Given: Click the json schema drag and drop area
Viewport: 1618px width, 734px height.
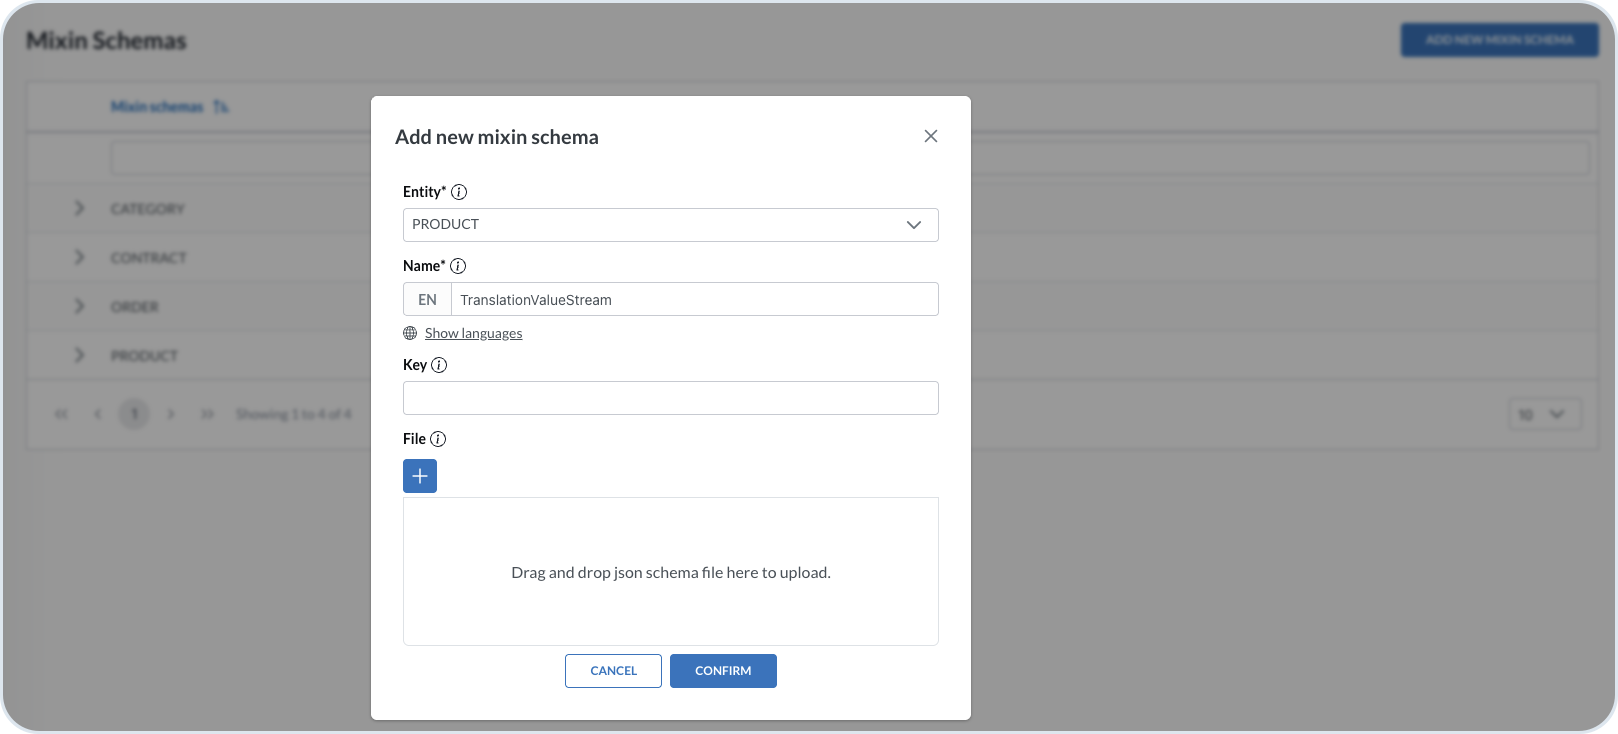Looking at the screenshot, I should coord(670,572).
